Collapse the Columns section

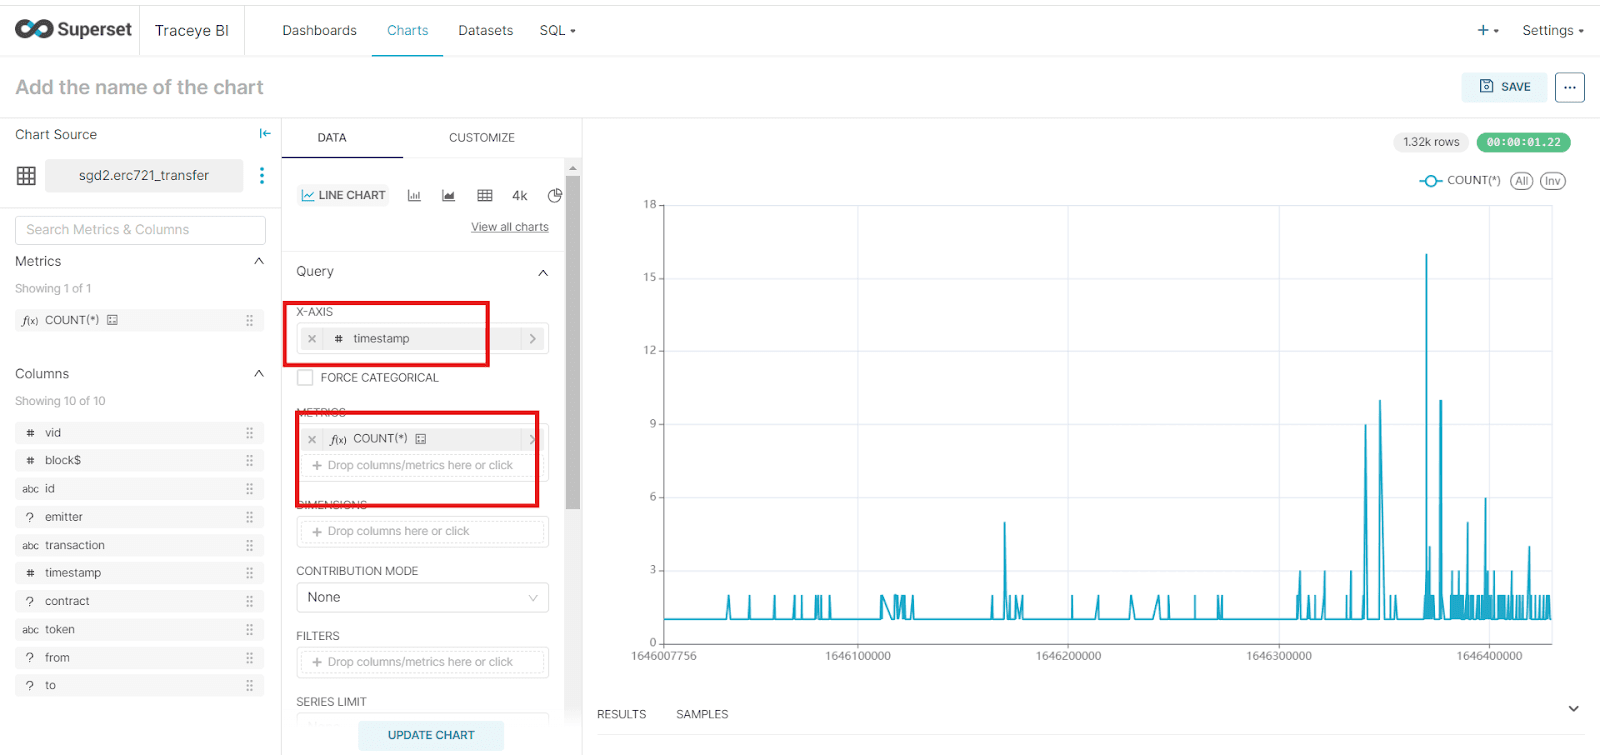pos(259,373)
